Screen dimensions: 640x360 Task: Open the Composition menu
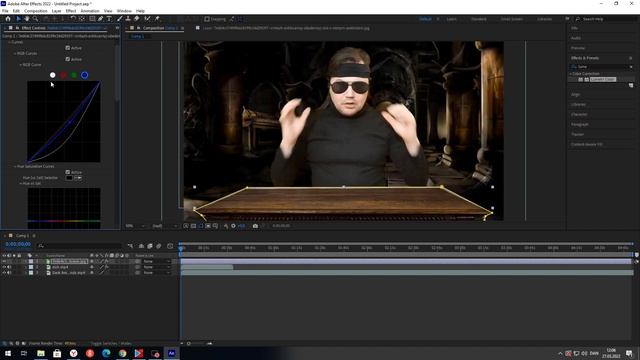(36, 11)
